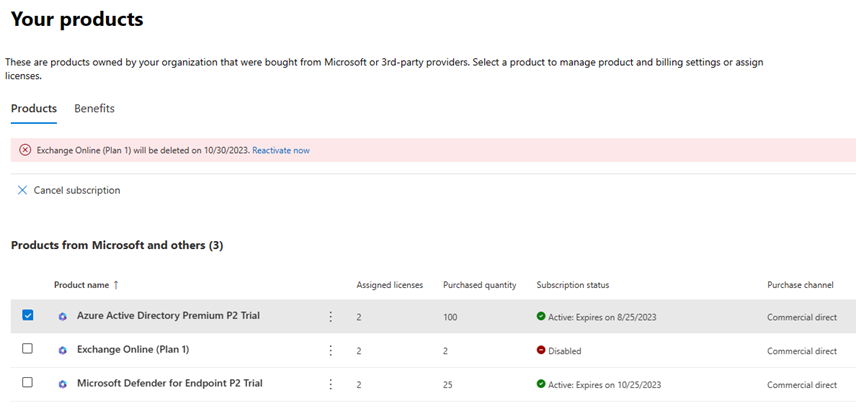856x411 pixels.
Task: Click the red error icon in alert banner
Action: [x=25, y=150]
